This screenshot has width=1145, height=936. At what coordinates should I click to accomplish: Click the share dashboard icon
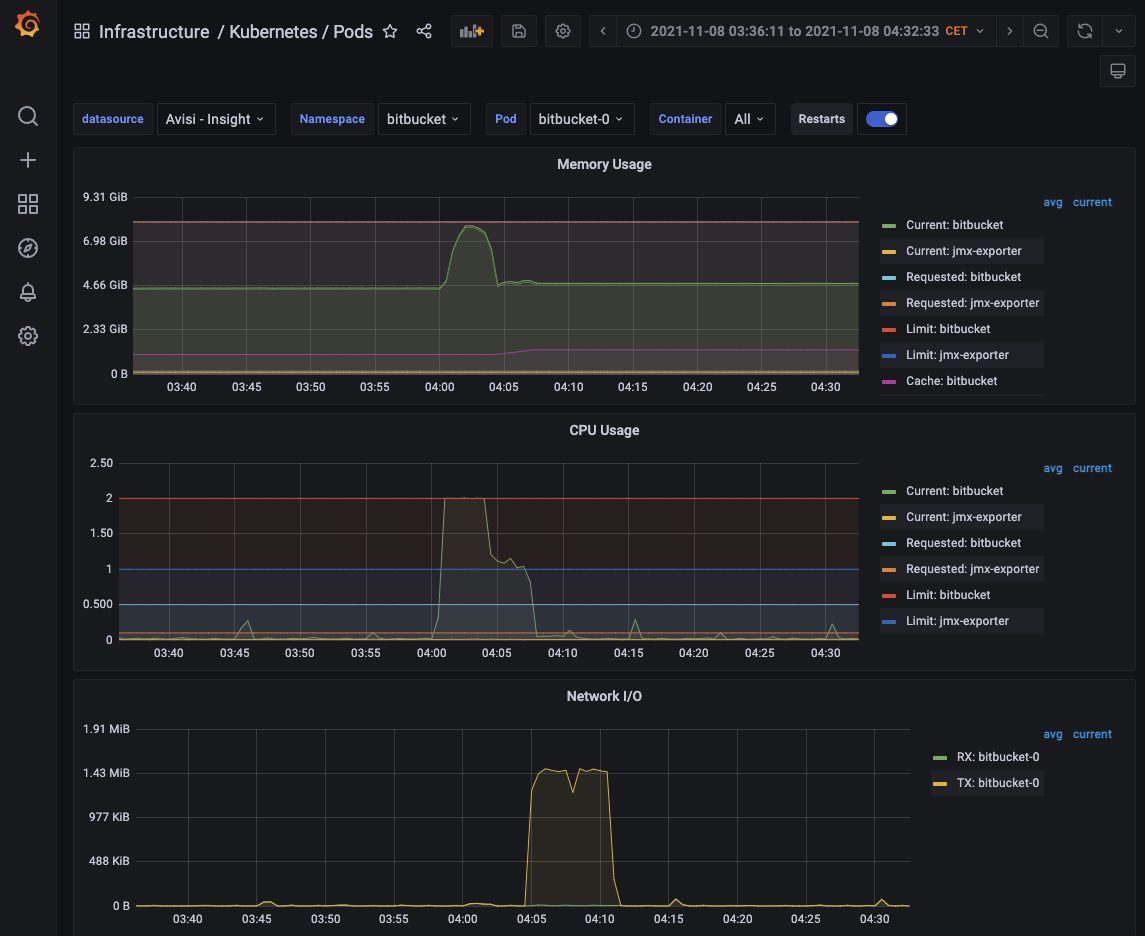click(x=424, y=31)
